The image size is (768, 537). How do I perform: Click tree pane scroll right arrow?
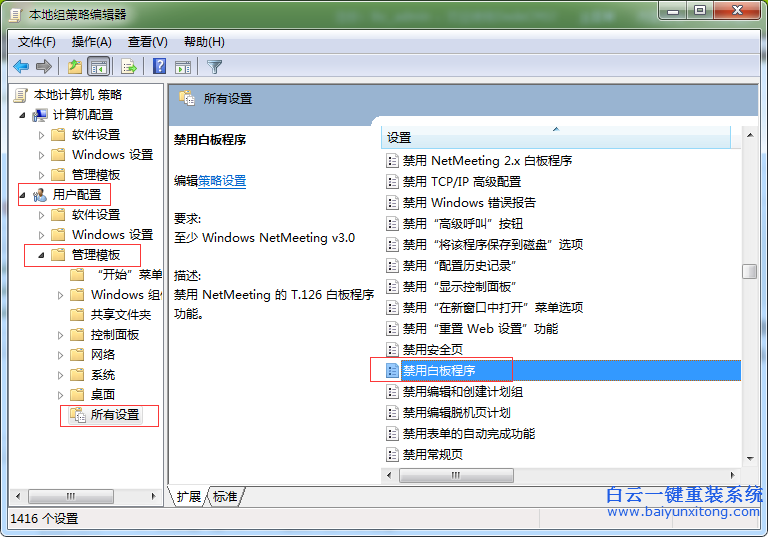[154, 496]
